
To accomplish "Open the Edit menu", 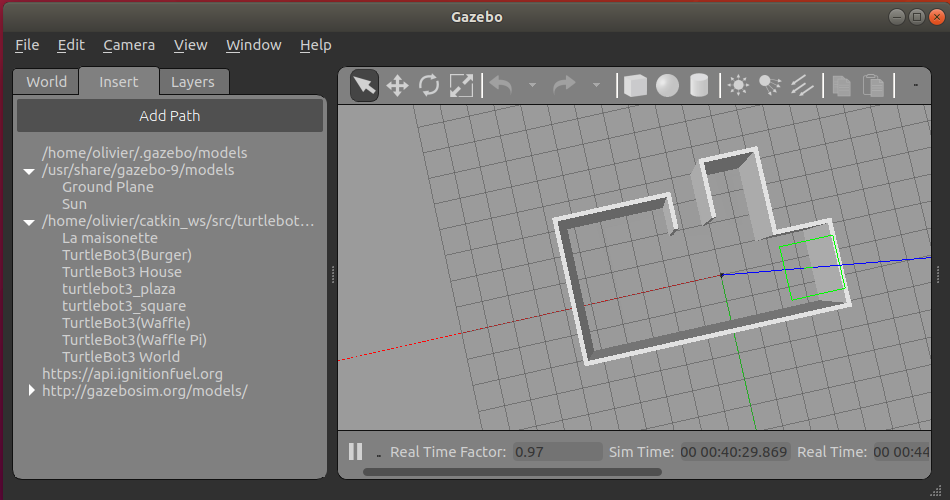I will 71,45.
